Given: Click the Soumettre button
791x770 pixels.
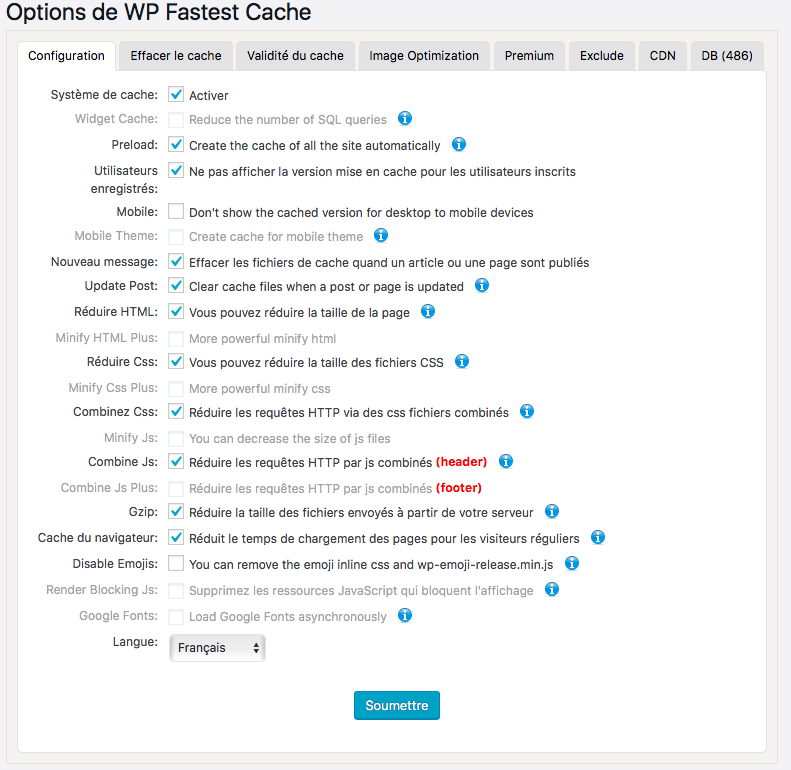Looking at the screenshot, I should pyautogui.click(x=397, y=705).
